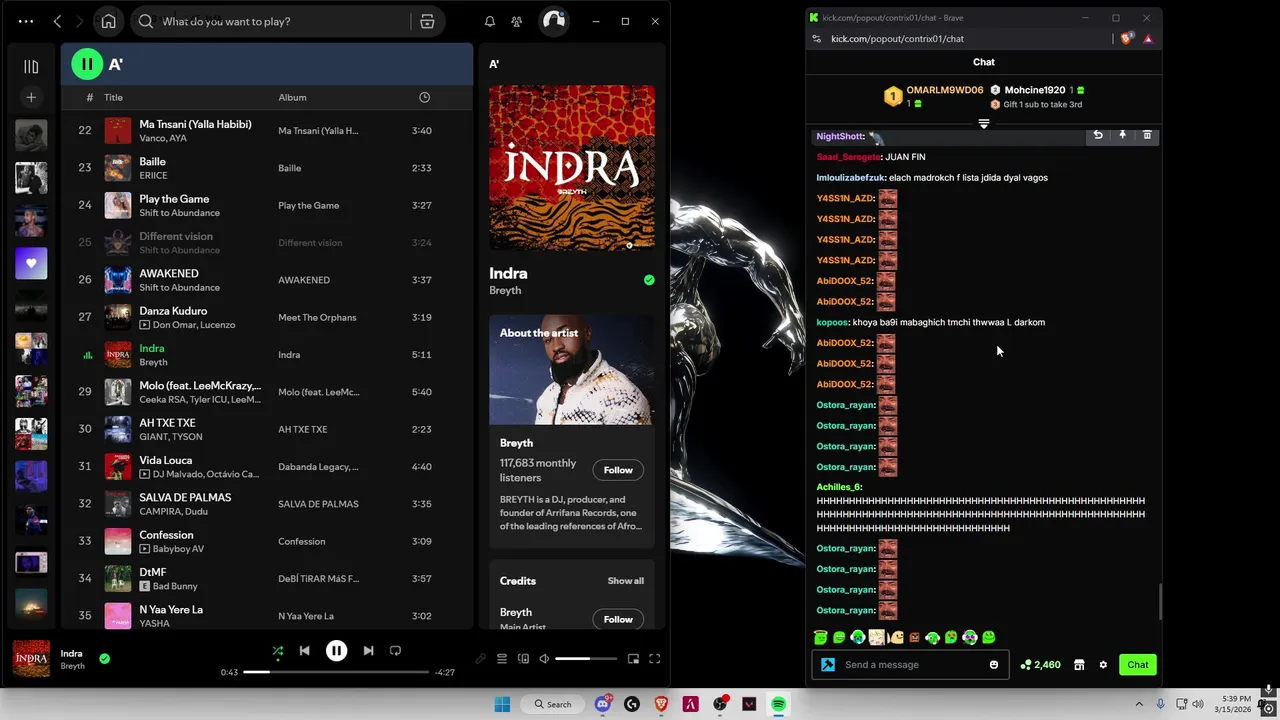Open OMARLM9WD06 leaderboard profile

944,90
